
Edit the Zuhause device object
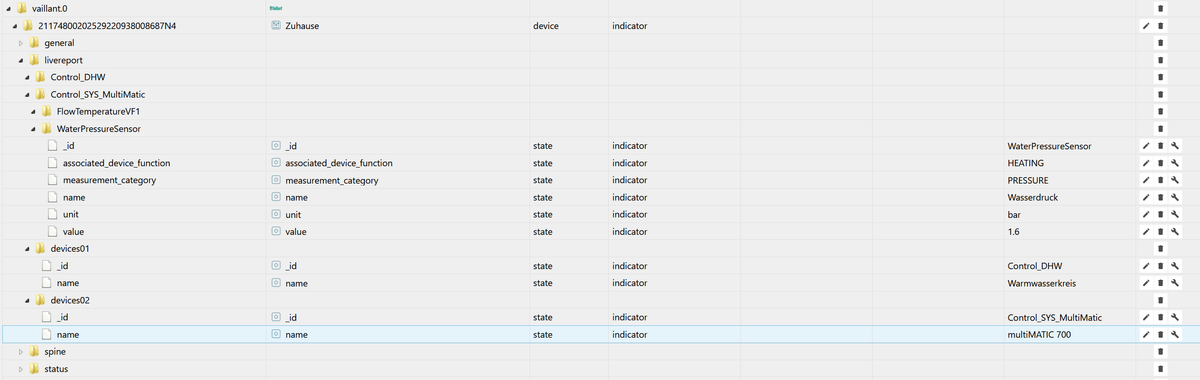pos(1145,26)
